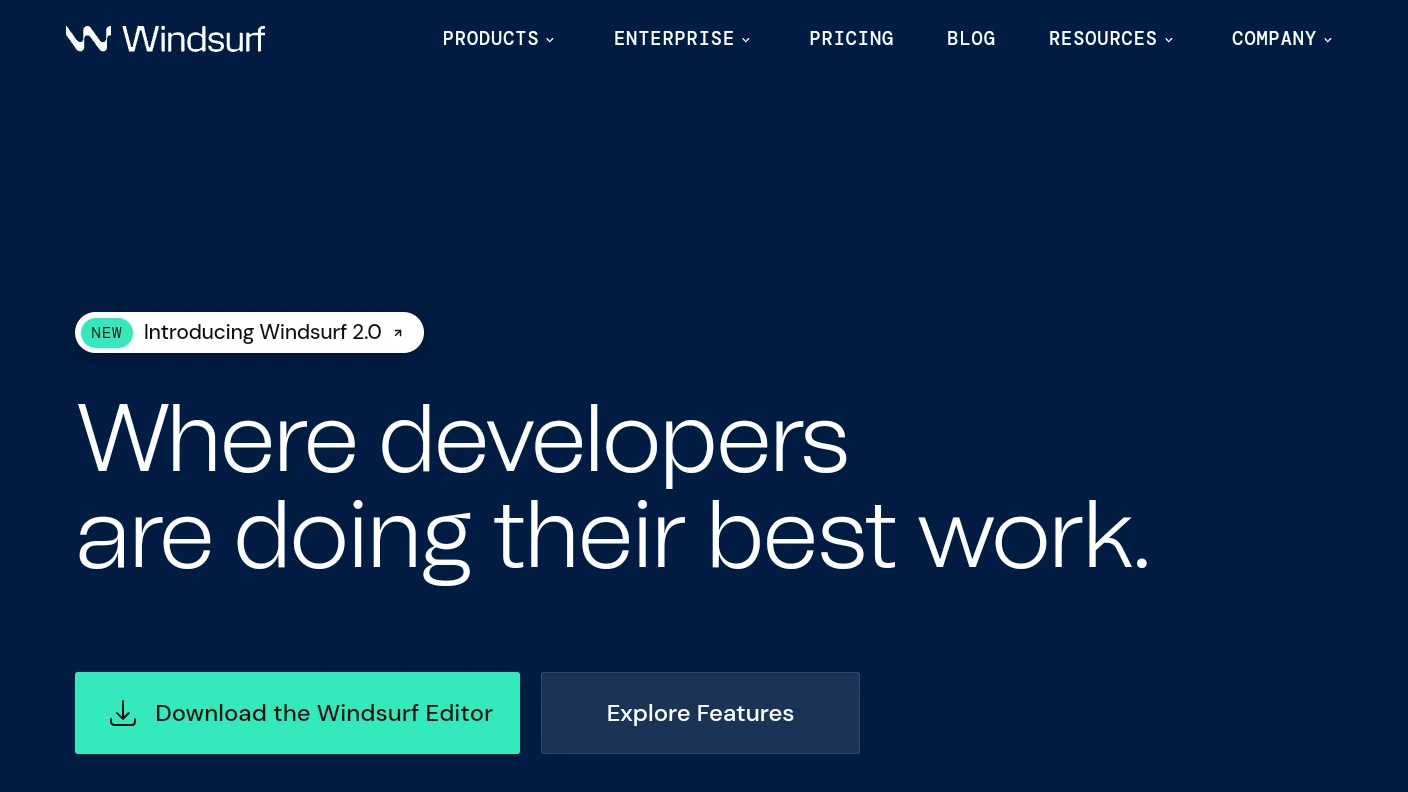Viewport: 1408px width, 792px height.
Task: Click the download arrow icon on the Download button
Action: click(123, 713)
